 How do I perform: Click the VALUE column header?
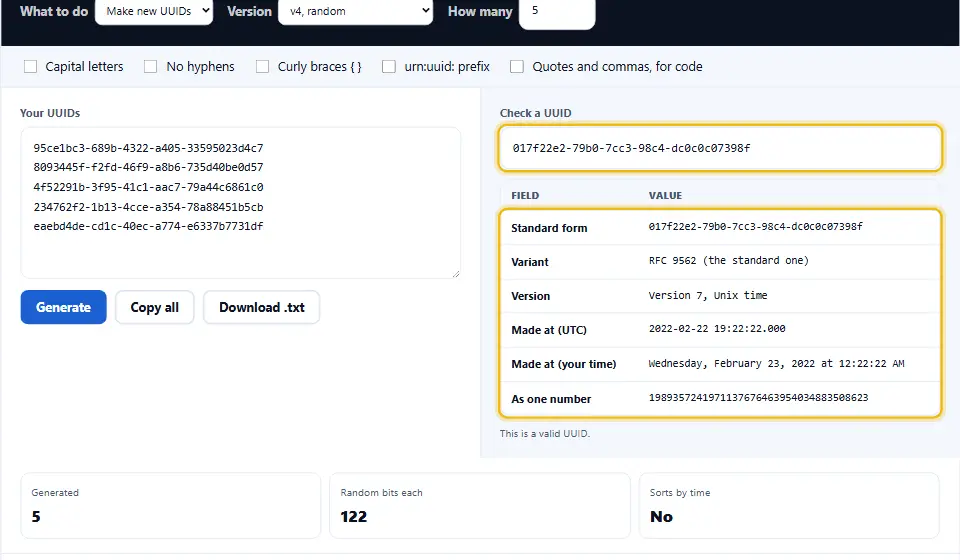coord(666,196)
